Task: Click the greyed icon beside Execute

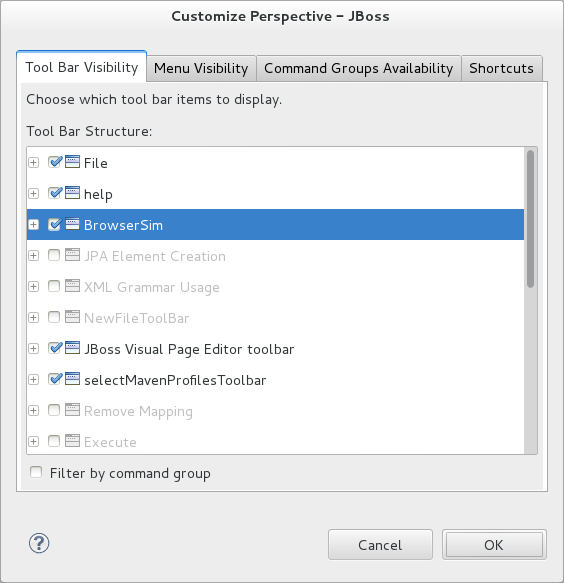Action: click(x=72, y=441)
